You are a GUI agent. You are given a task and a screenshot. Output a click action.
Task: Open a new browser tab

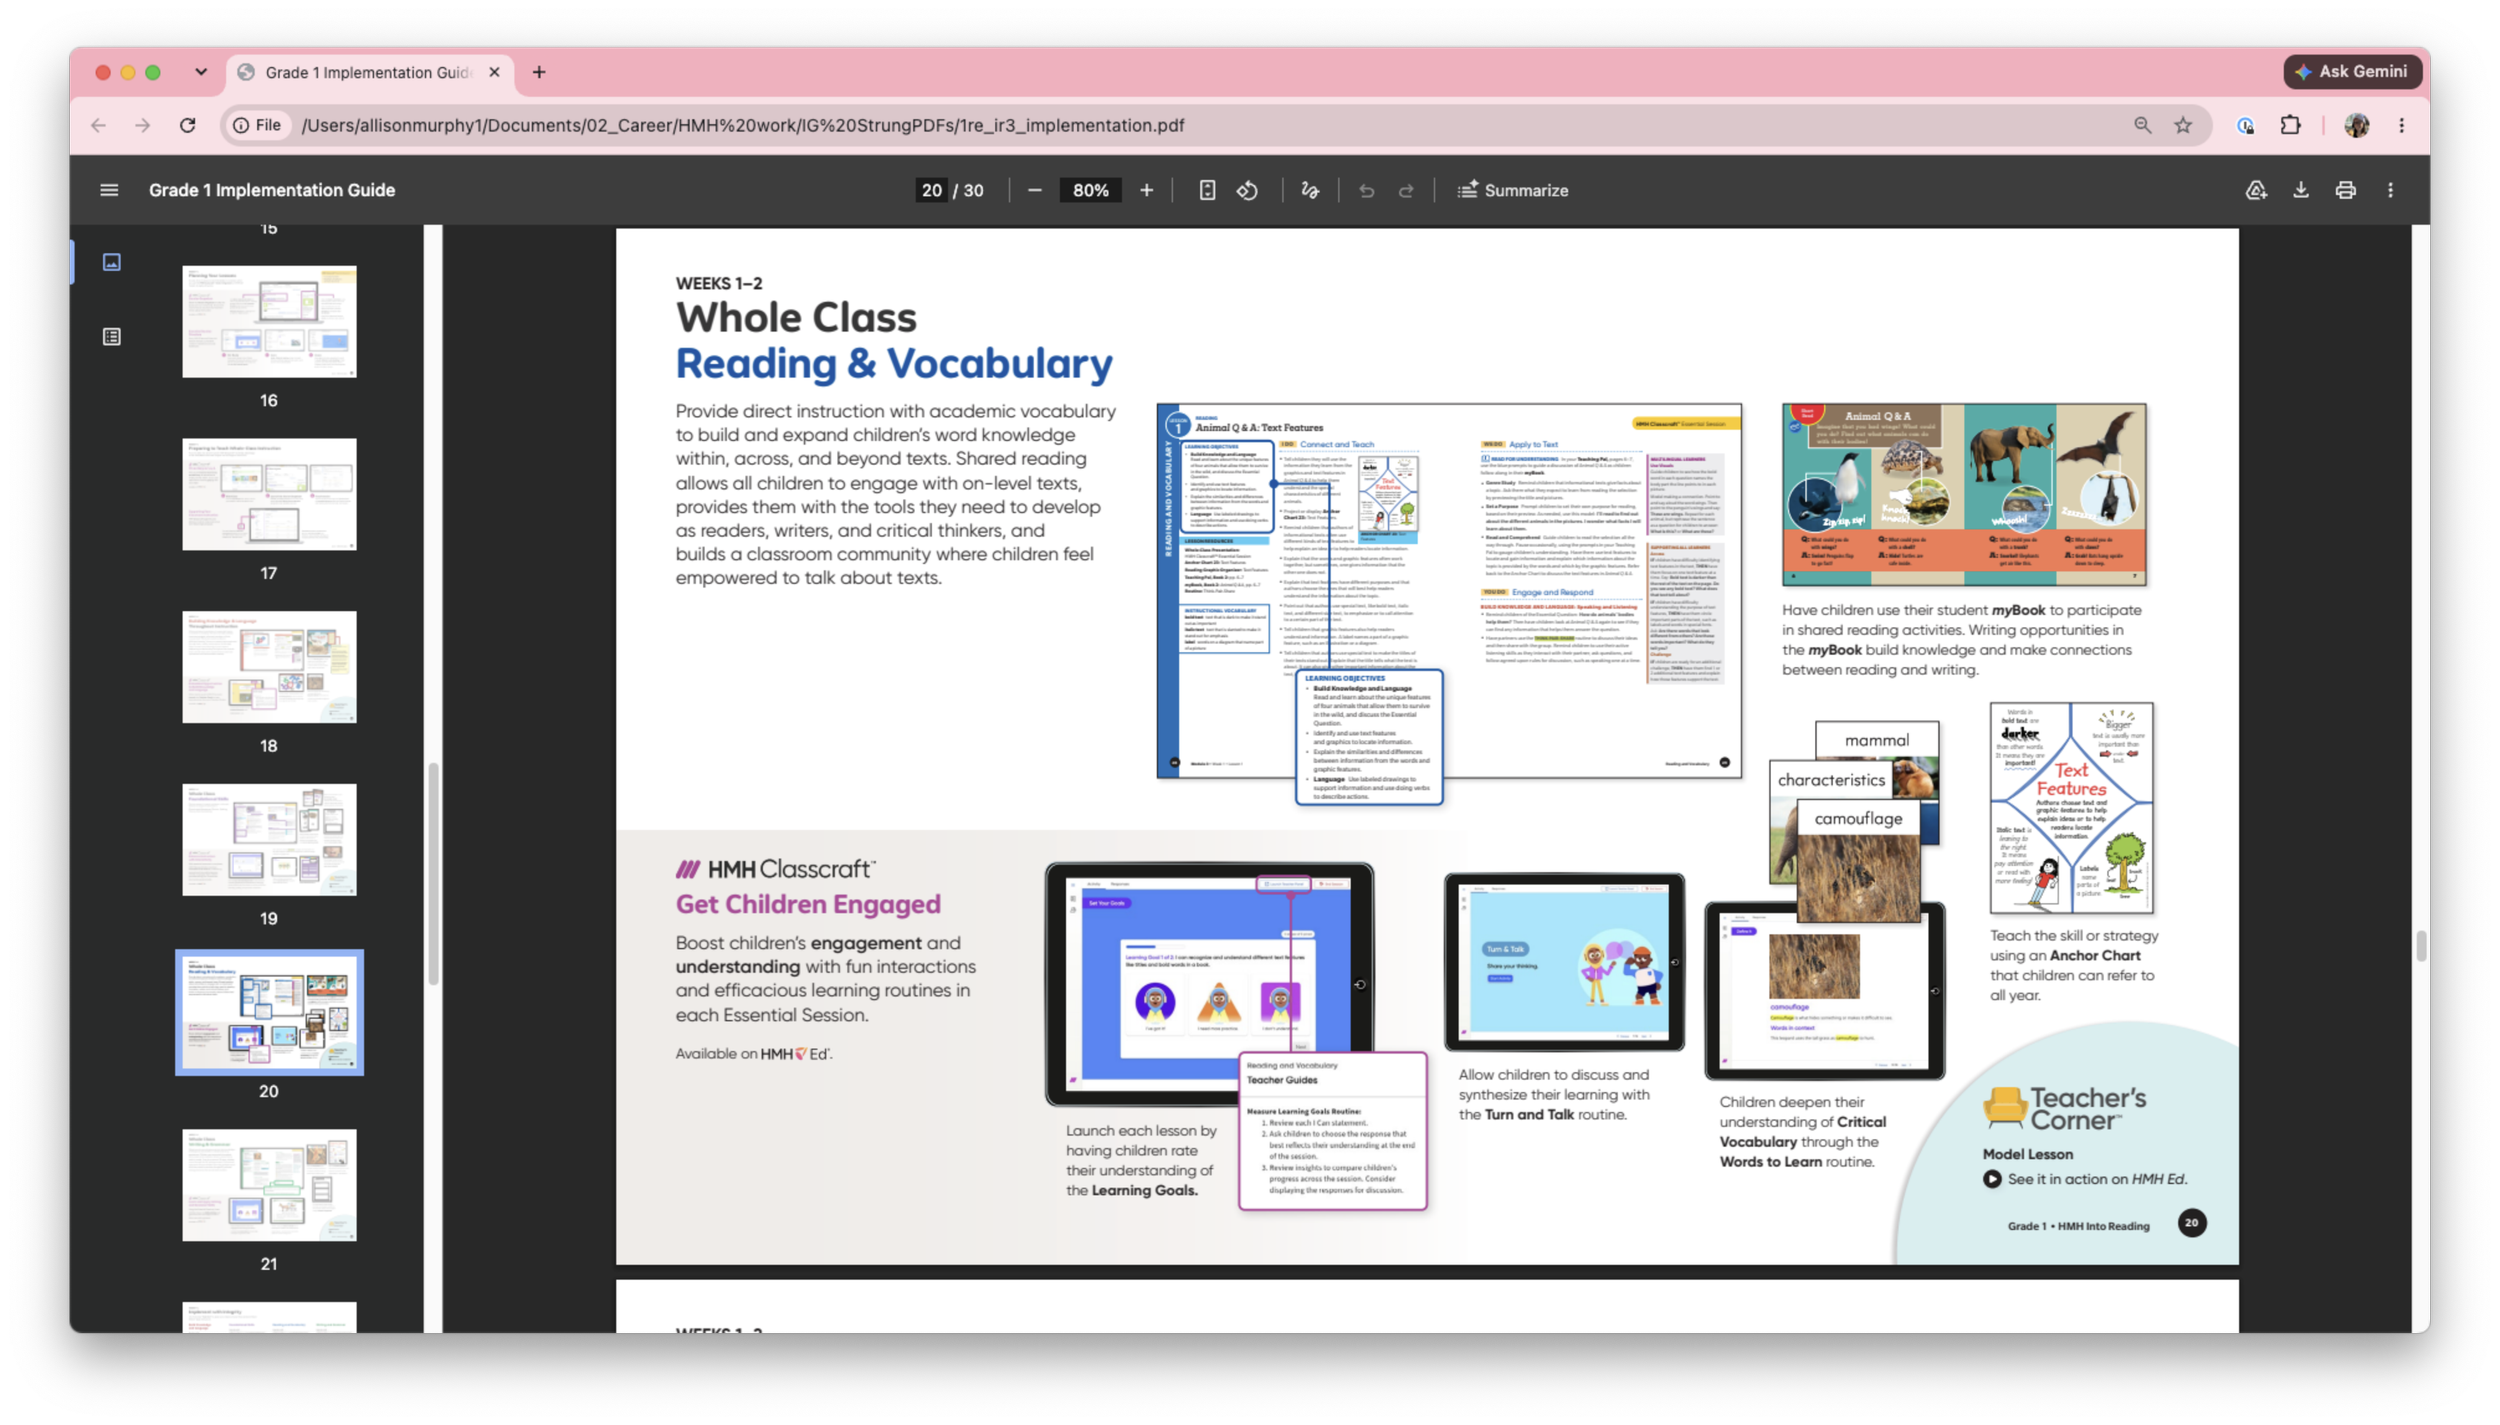coord(539,72)
